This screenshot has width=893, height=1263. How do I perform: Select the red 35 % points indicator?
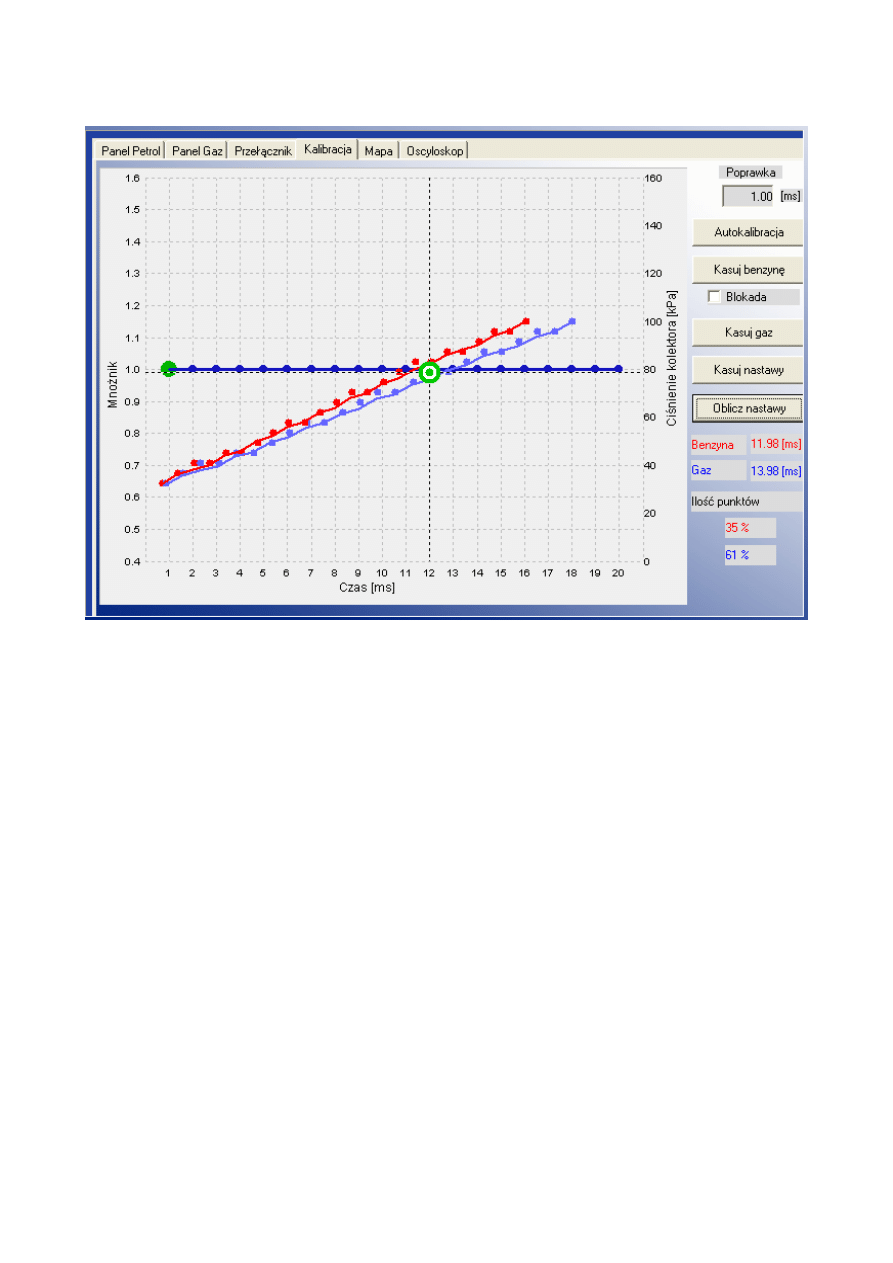tap(750, 528)
